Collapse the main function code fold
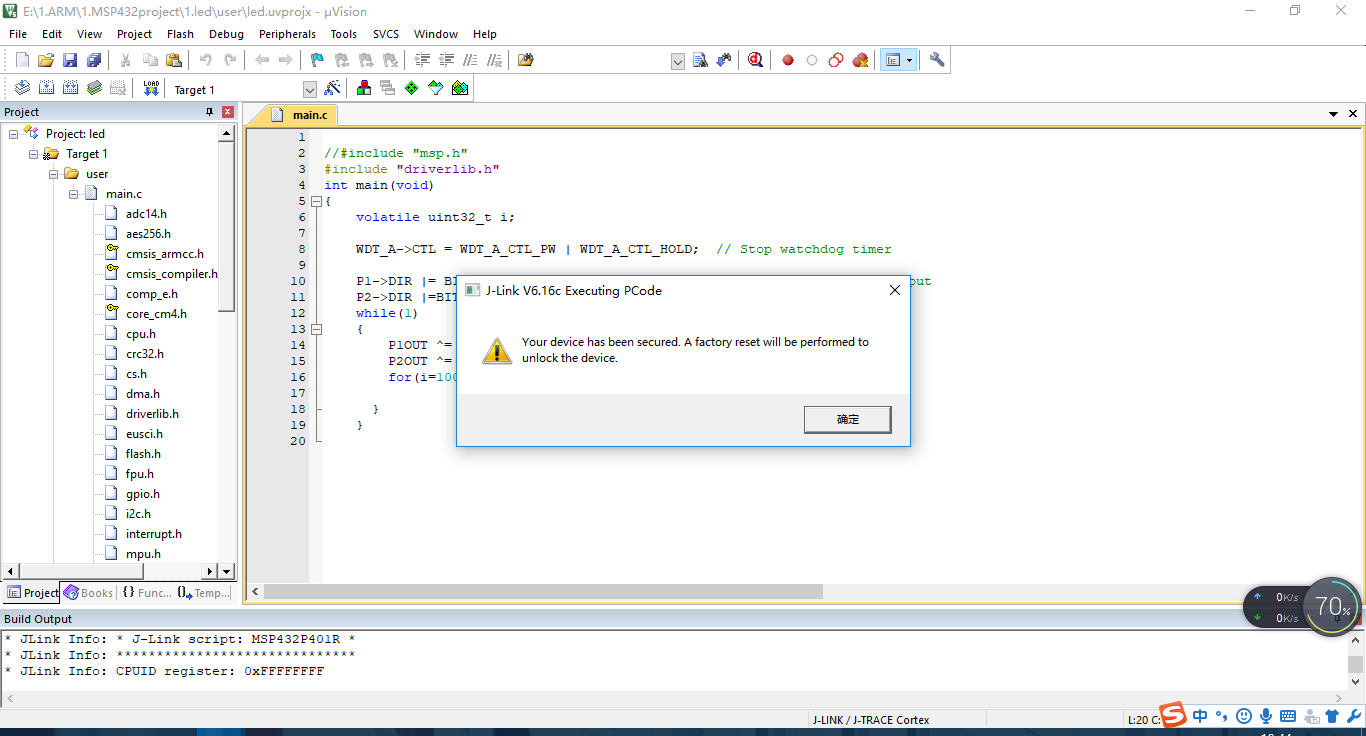Image resolution: width=1366 pixels, height=736 pixels. [317, 201]
